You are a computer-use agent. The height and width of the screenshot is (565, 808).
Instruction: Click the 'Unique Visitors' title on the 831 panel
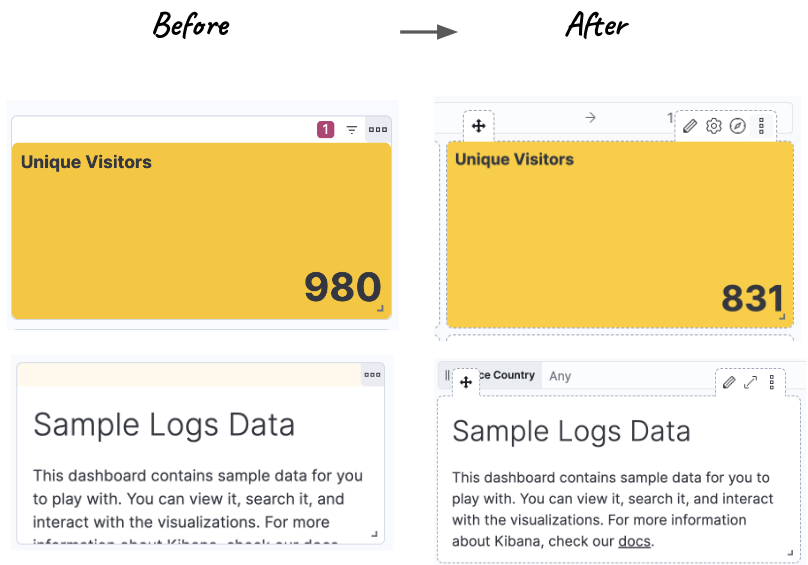click(514, 159)
